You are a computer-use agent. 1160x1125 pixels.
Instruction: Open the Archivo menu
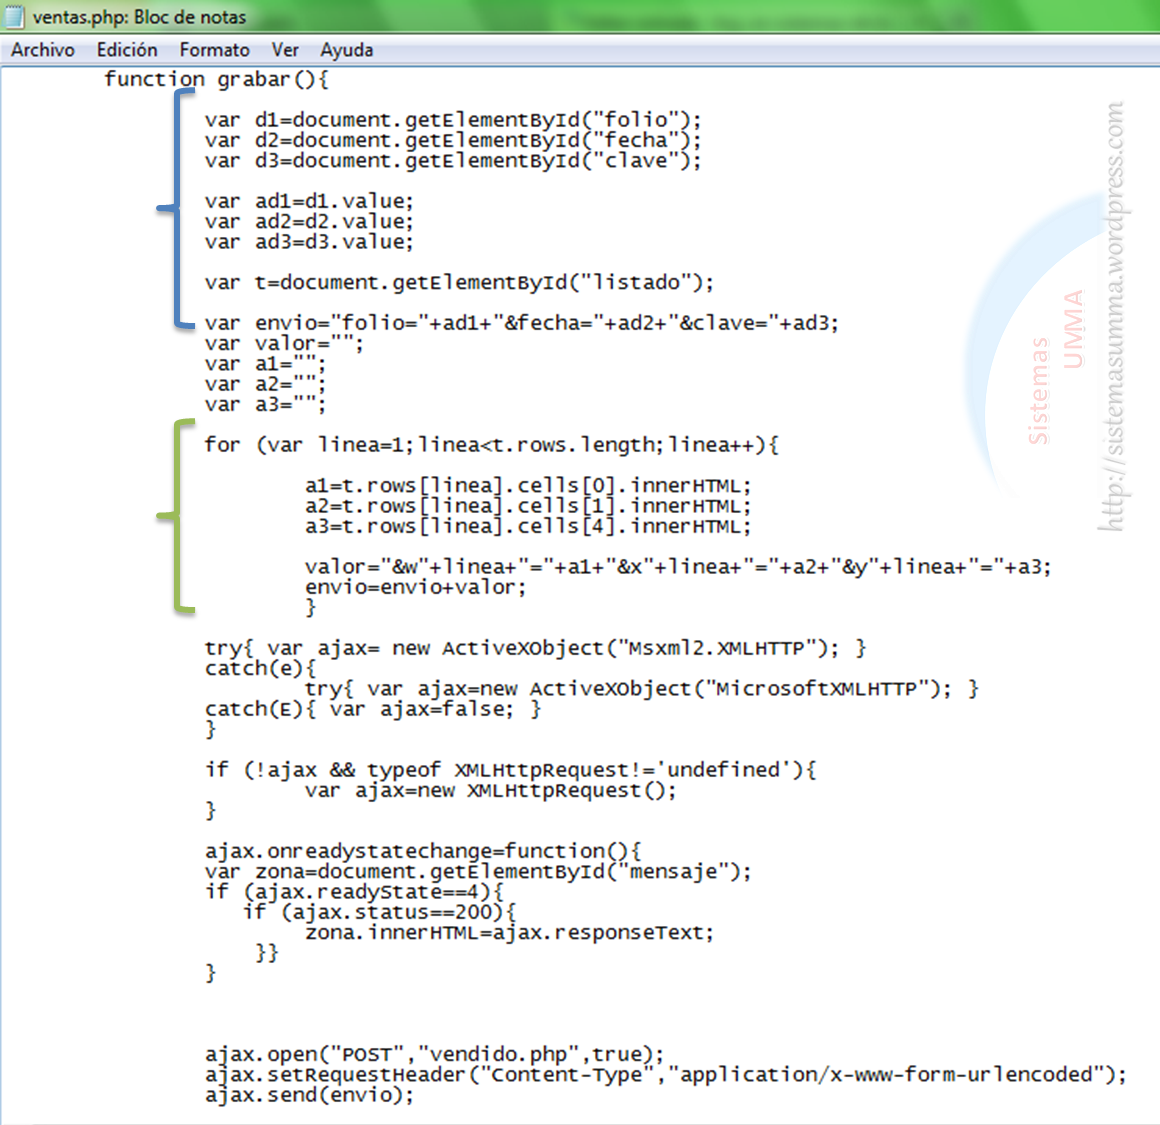tap(43, 50)
